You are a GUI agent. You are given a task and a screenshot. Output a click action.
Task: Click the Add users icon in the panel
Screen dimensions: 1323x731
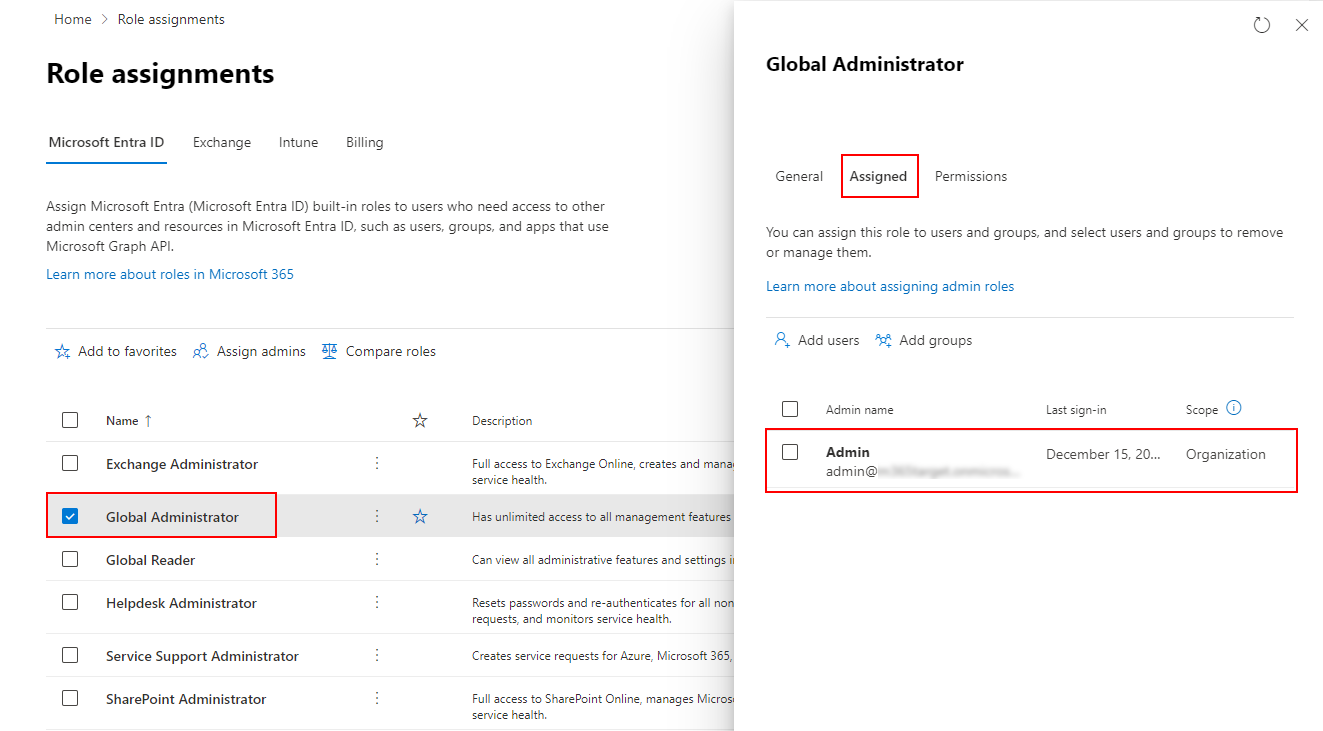click(781, 340)
